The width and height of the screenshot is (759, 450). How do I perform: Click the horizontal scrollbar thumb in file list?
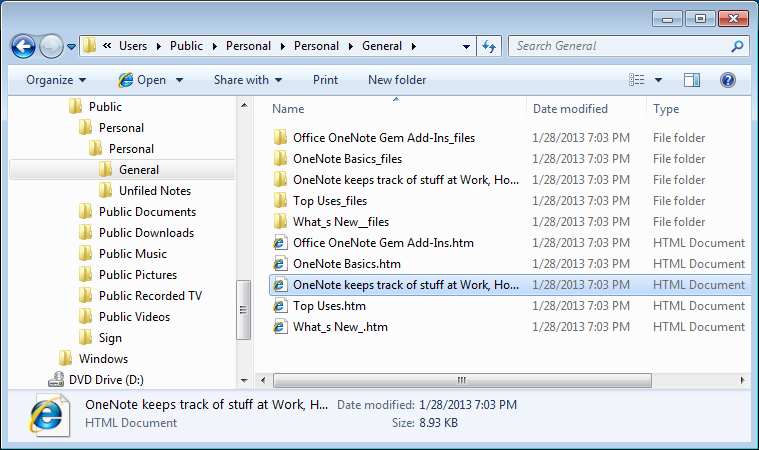tap(462, 380)
